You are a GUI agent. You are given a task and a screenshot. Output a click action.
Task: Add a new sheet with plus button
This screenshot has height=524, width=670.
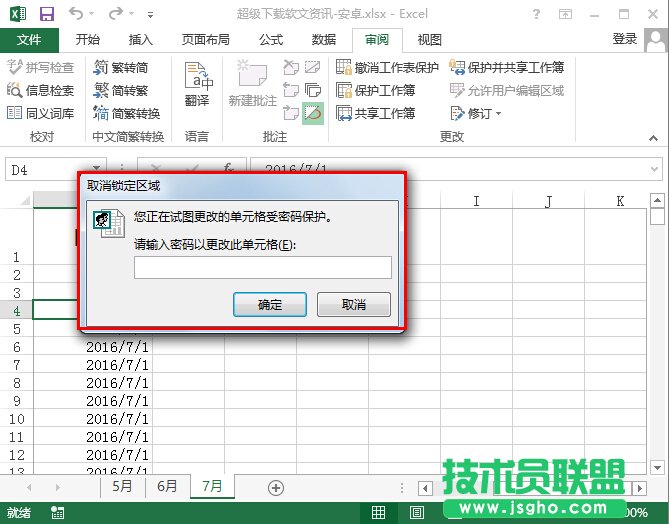click(276, 487)
